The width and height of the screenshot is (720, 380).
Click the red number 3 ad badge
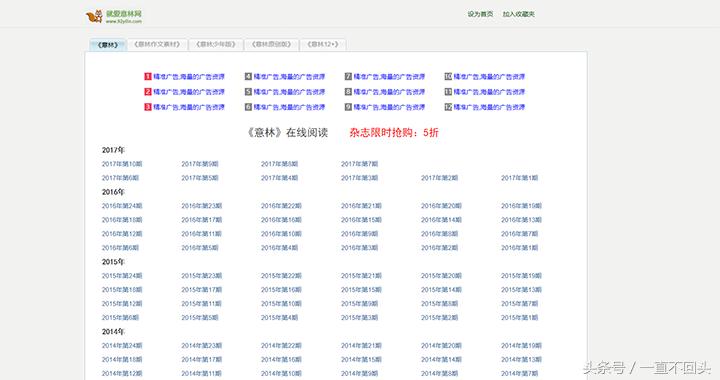pos(148,107)
